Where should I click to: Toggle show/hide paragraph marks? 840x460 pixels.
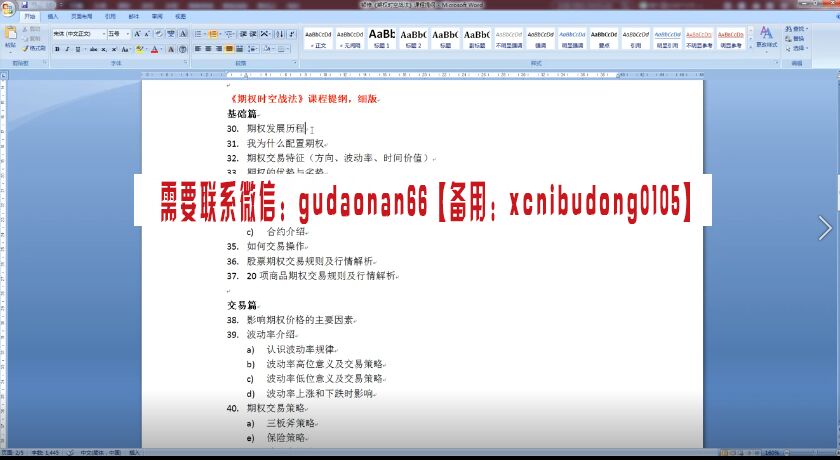coord(292,34)
